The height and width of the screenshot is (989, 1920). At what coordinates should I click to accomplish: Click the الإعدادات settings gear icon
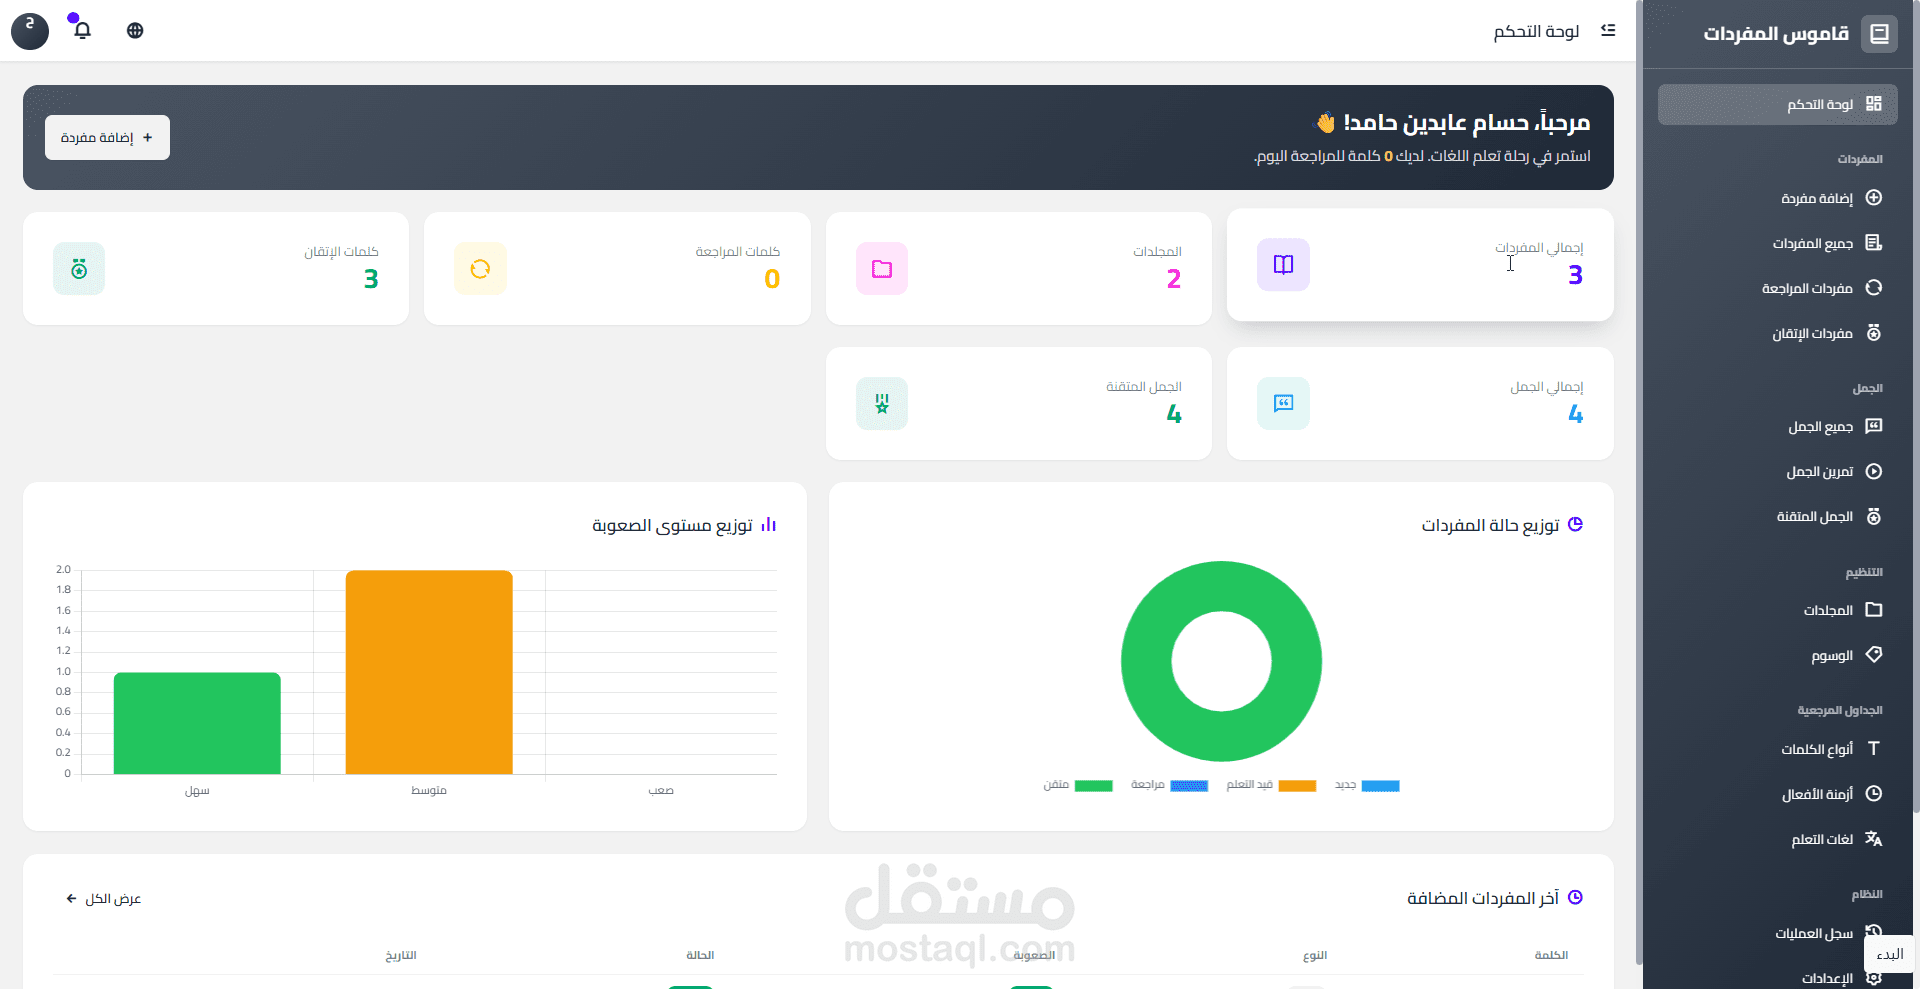pyautogui.click(x=1874, y=978)
